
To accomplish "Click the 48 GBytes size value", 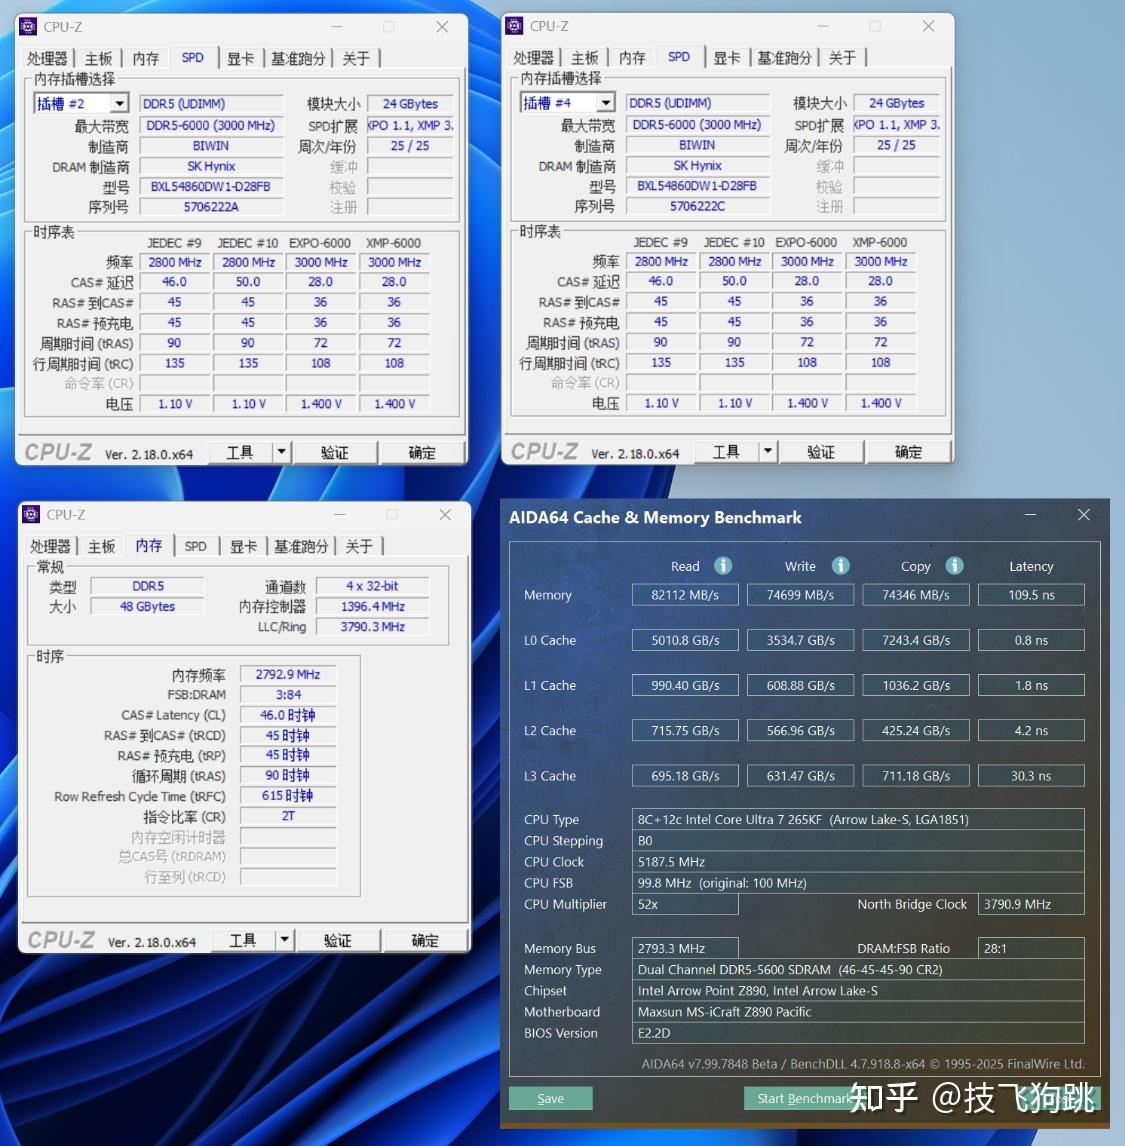I will 147,607.
